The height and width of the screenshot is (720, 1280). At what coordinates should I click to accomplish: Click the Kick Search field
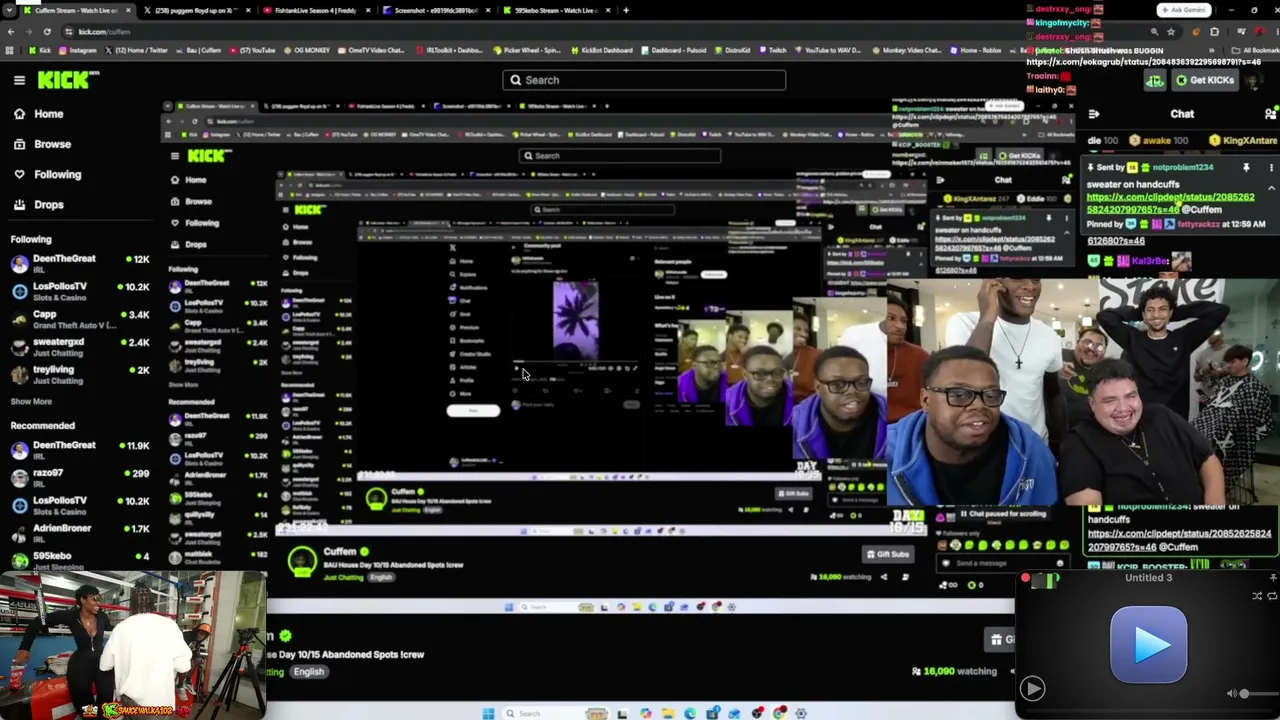pyautogui.click(x=644, y=80)
